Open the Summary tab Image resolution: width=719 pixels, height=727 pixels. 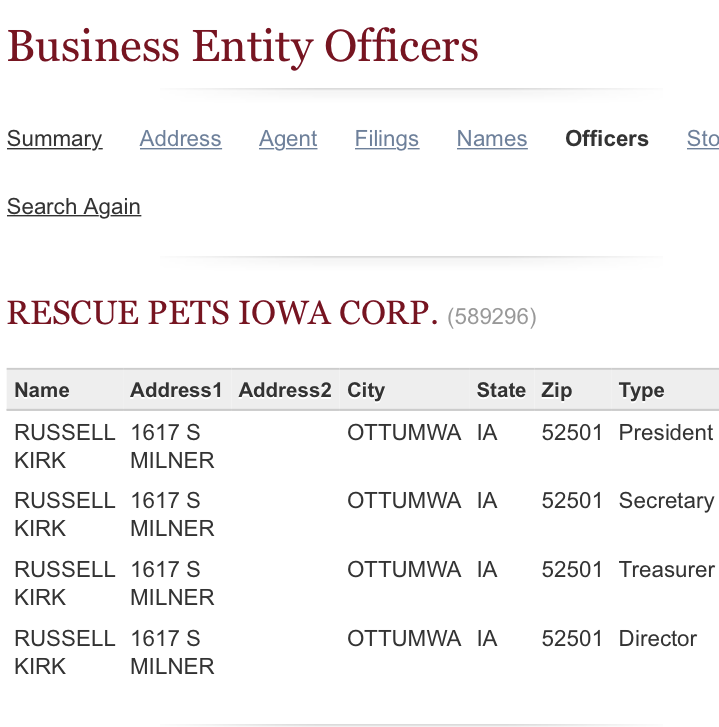(54, 139)
